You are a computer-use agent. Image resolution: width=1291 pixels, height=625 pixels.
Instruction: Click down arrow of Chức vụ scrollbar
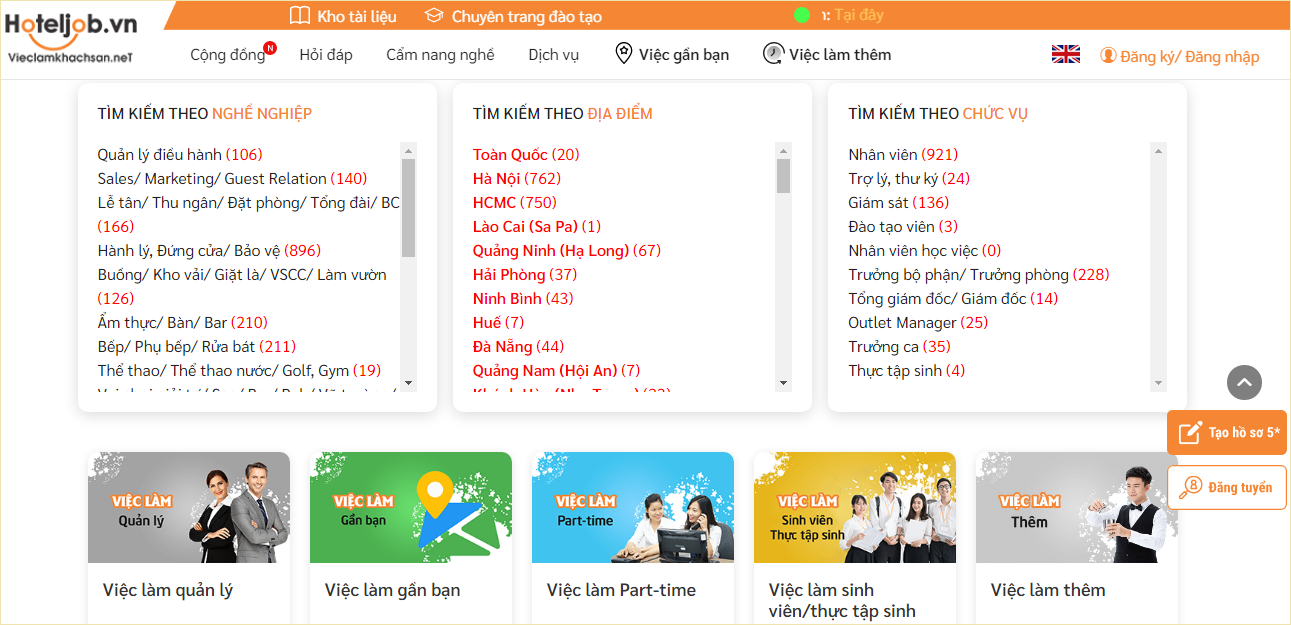click(1158, 383)
